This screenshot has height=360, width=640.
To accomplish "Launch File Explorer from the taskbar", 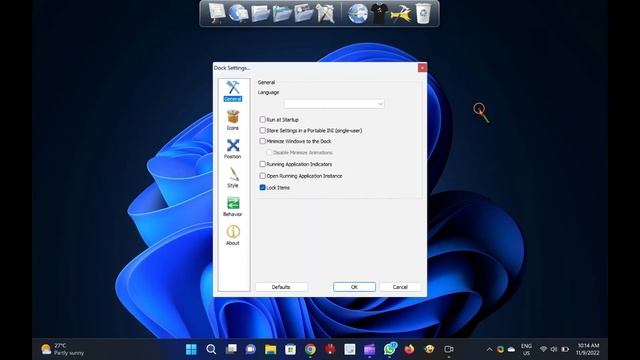I will (270, 349).
